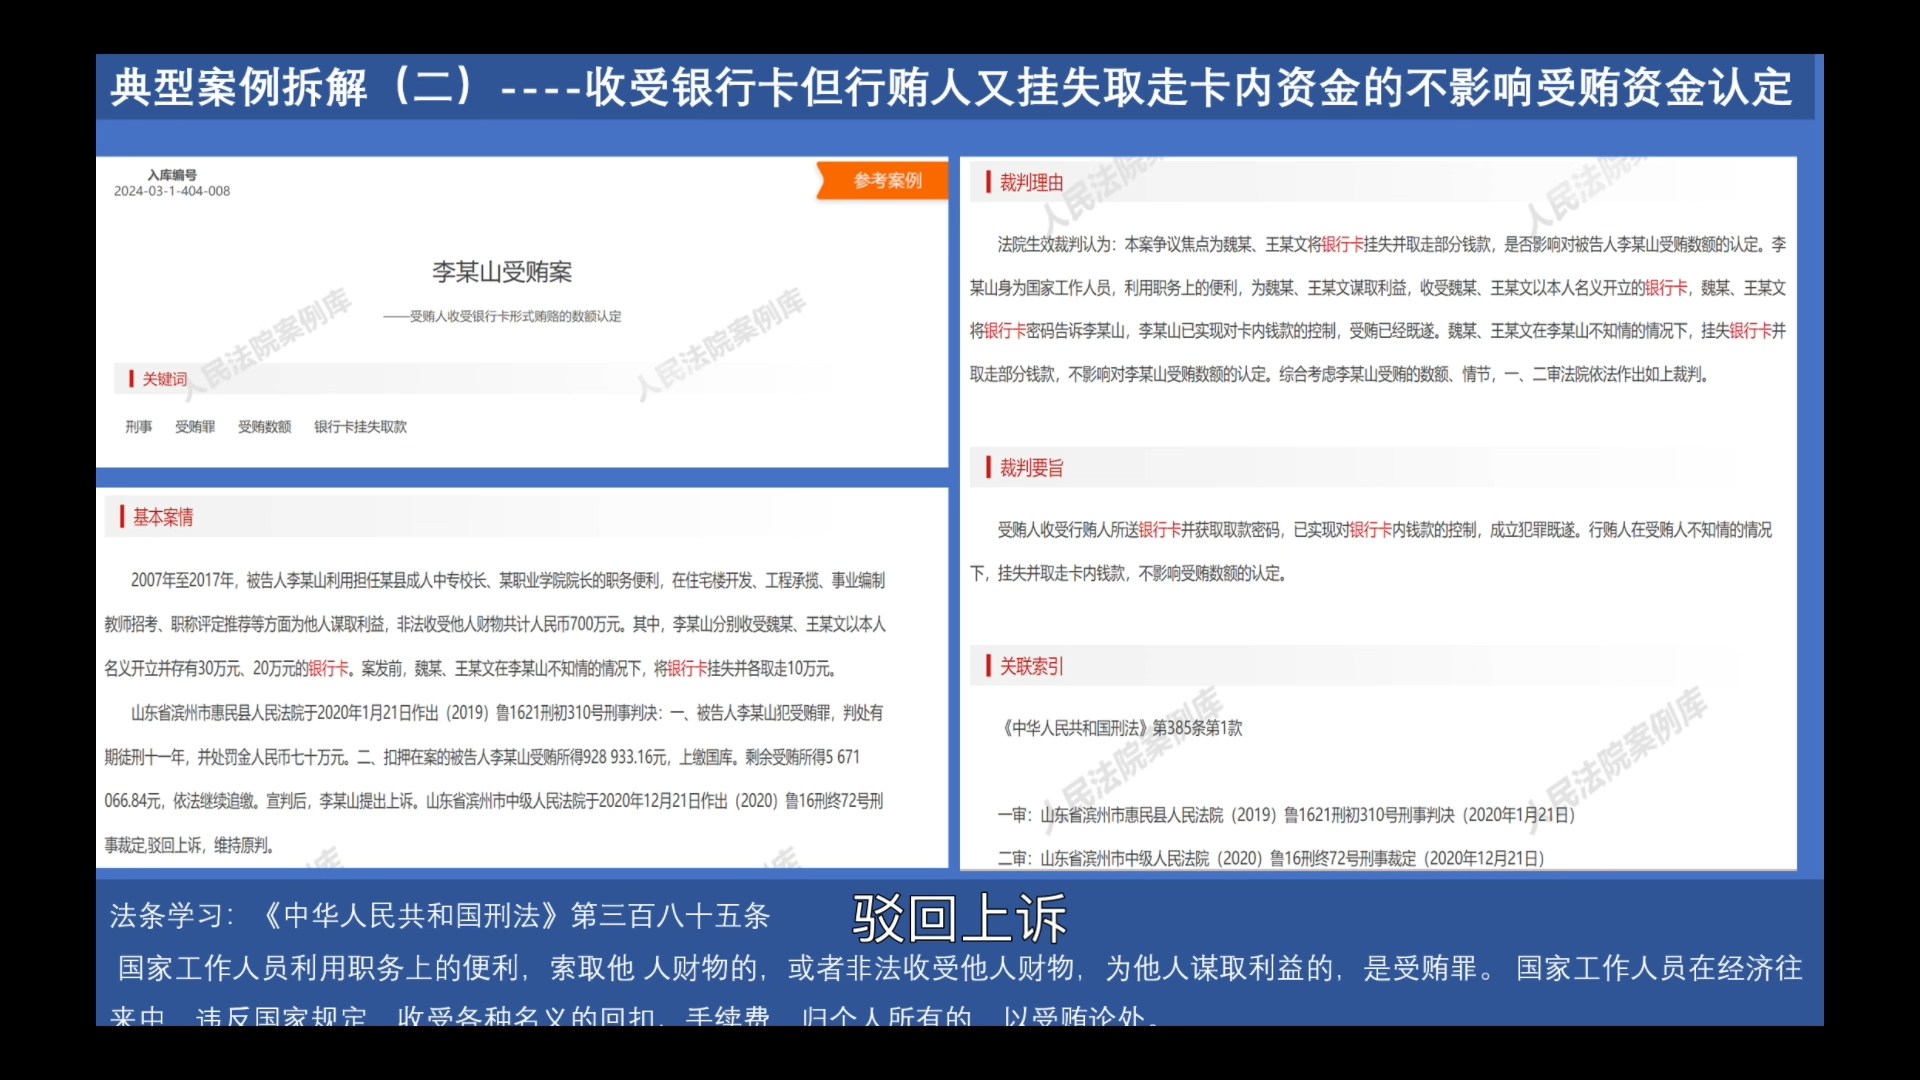Viewport: 1920px width, 1080px height.
Task: Click the 参考案例 ribbon badge
Action: click(884, 180)
